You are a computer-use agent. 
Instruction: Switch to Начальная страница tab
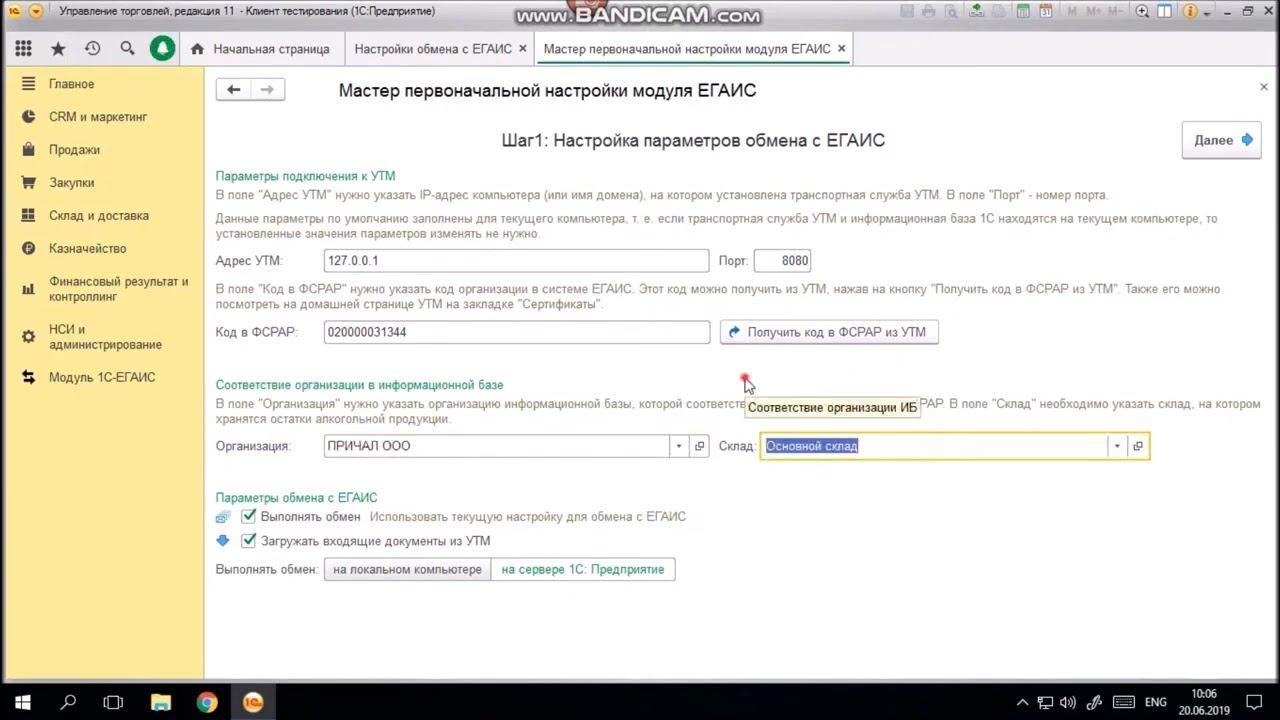(260, 48)
